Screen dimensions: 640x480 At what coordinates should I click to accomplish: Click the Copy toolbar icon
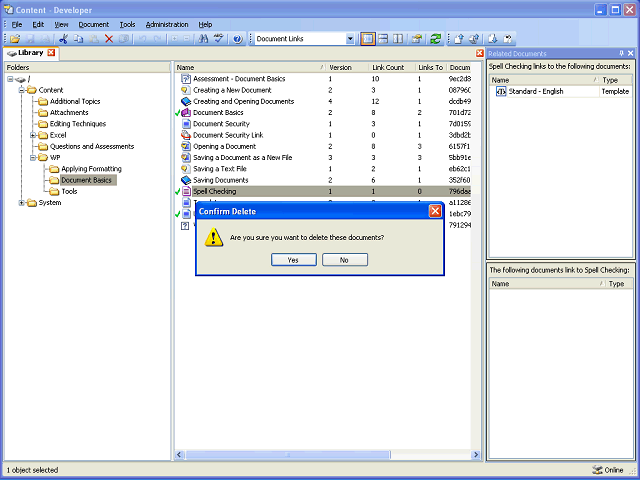pyautogui.click(x=78, y=39)
